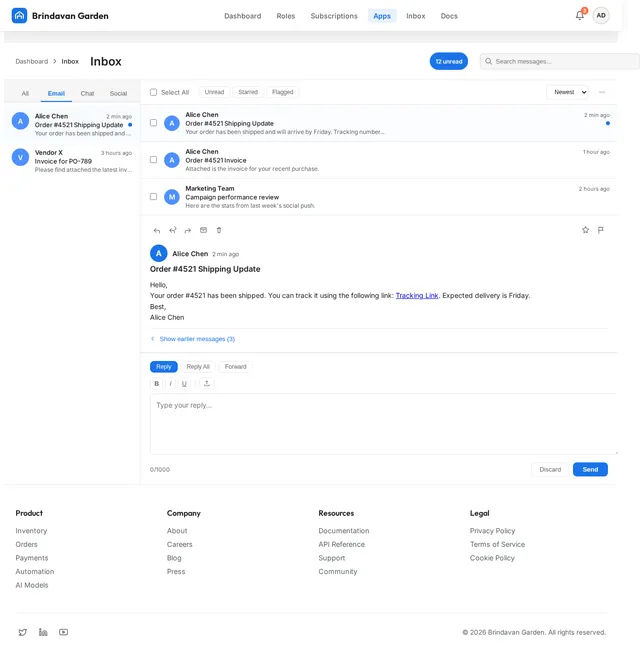640x655 pixels.
Task: Open the LinkedIn icon in footer
Action: pos(43,632)
